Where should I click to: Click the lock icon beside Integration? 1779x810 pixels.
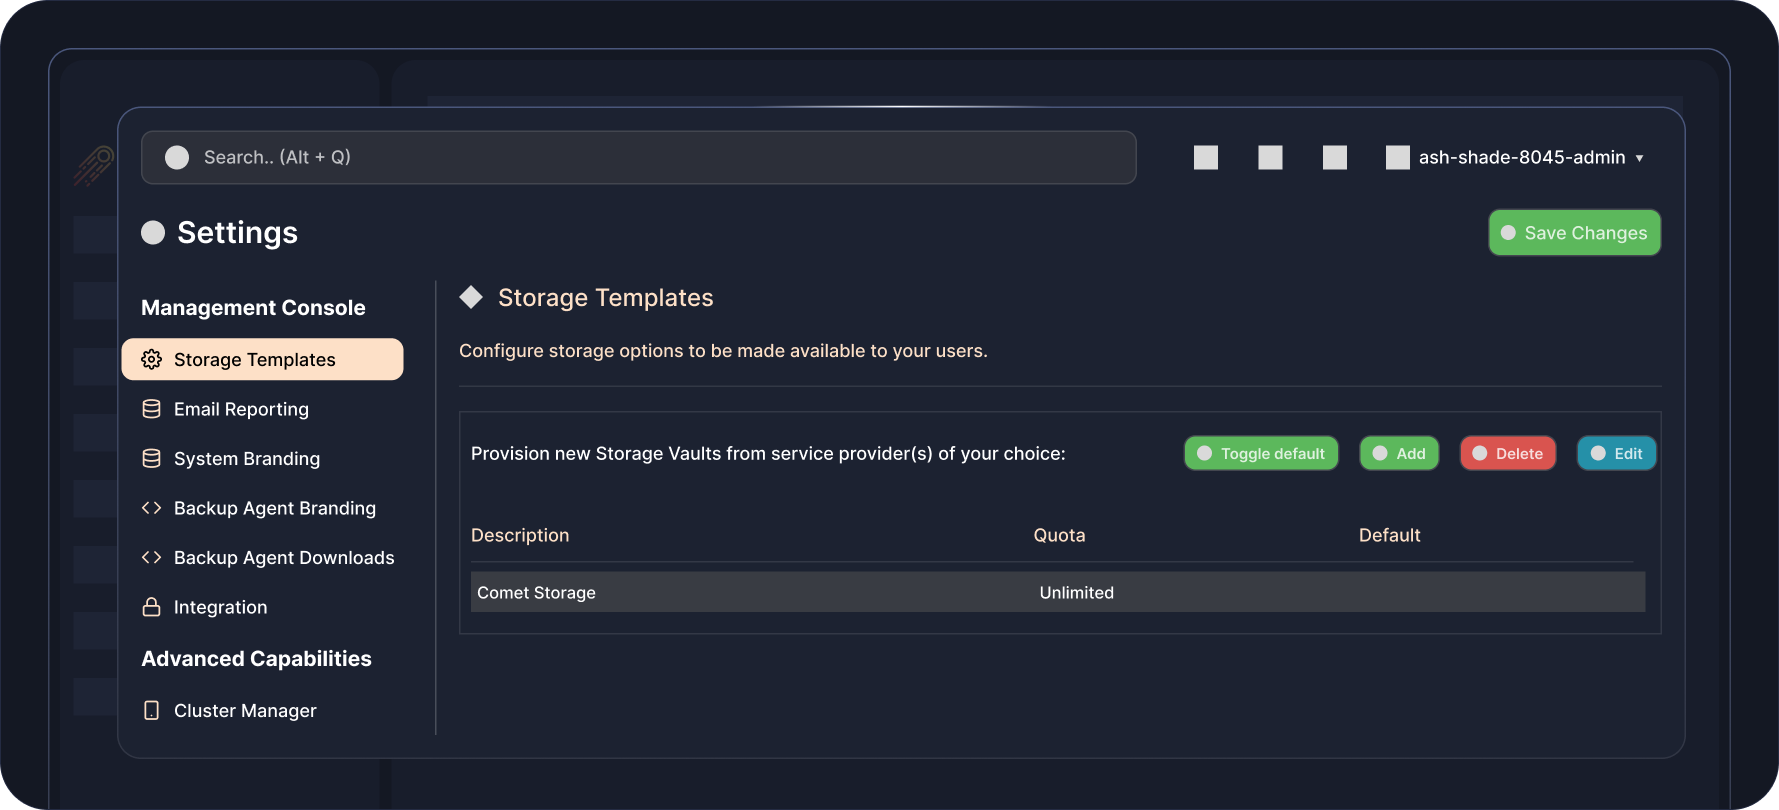152,607
